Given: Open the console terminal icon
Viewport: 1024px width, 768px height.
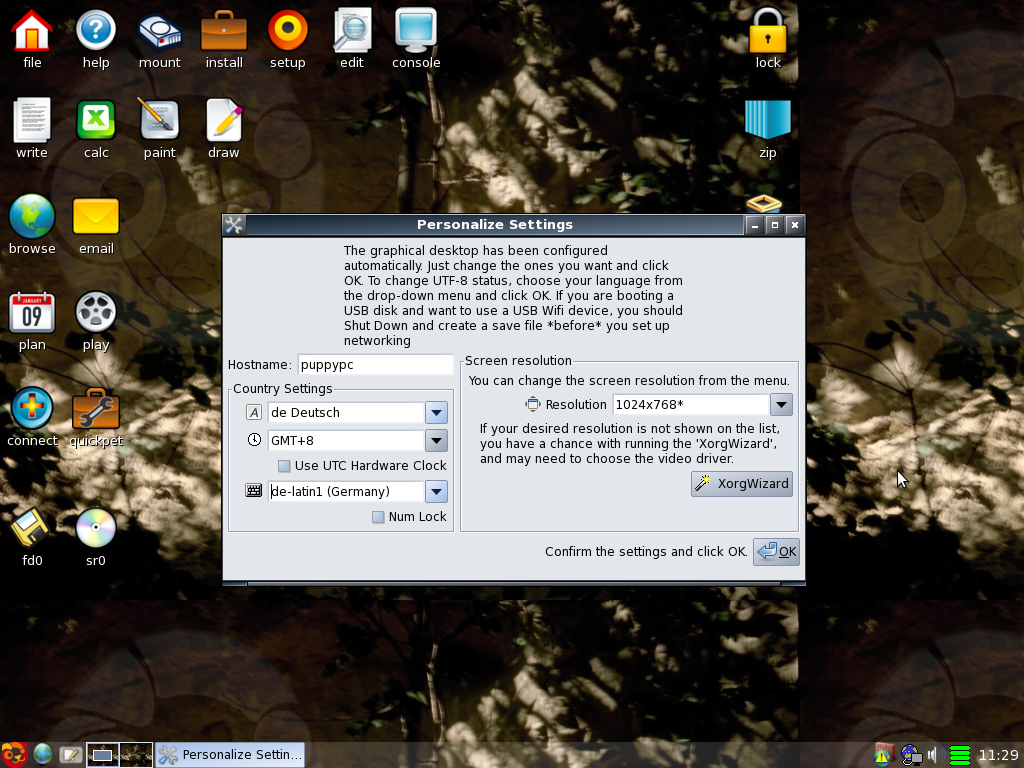Looking at the screenshot, I should [416, 31].
